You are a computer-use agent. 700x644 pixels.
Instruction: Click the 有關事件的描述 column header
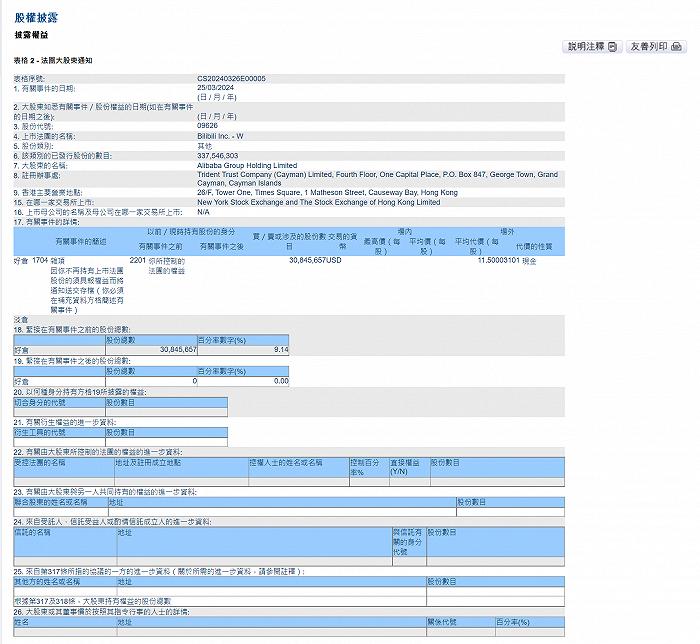coord(80,241)
